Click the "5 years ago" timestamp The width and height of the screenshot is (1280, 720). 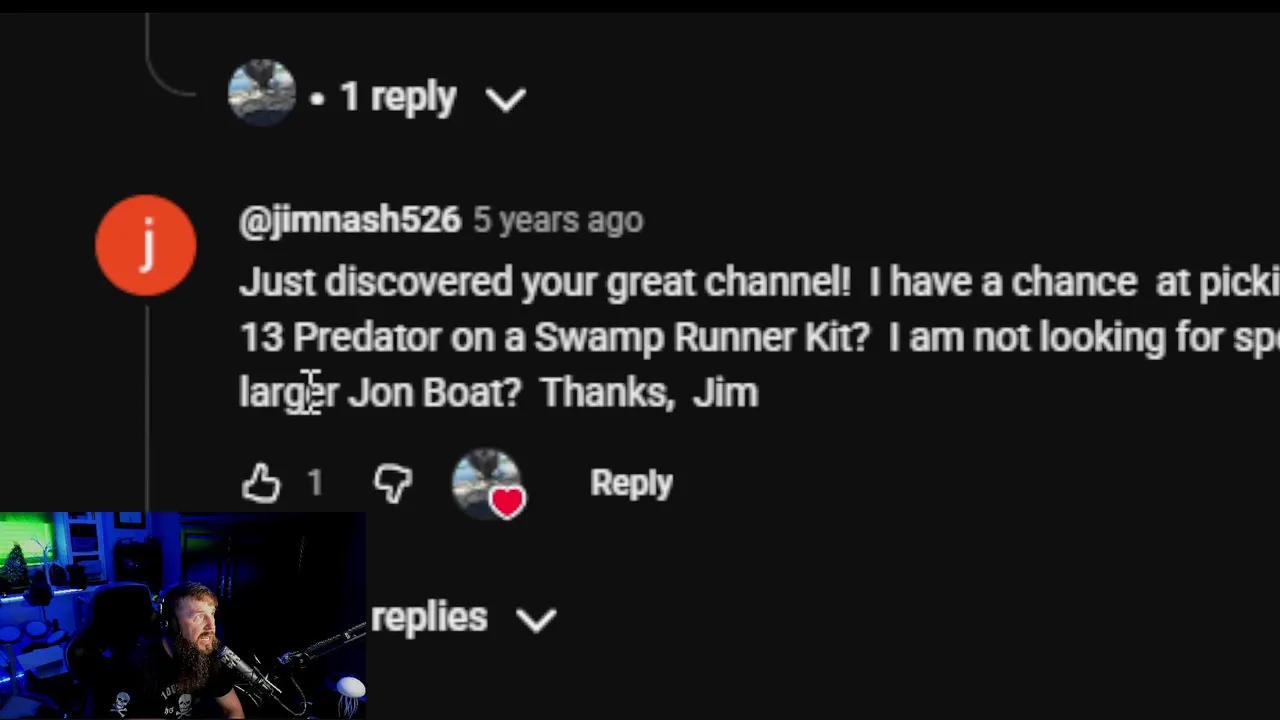tap(558, 220)
